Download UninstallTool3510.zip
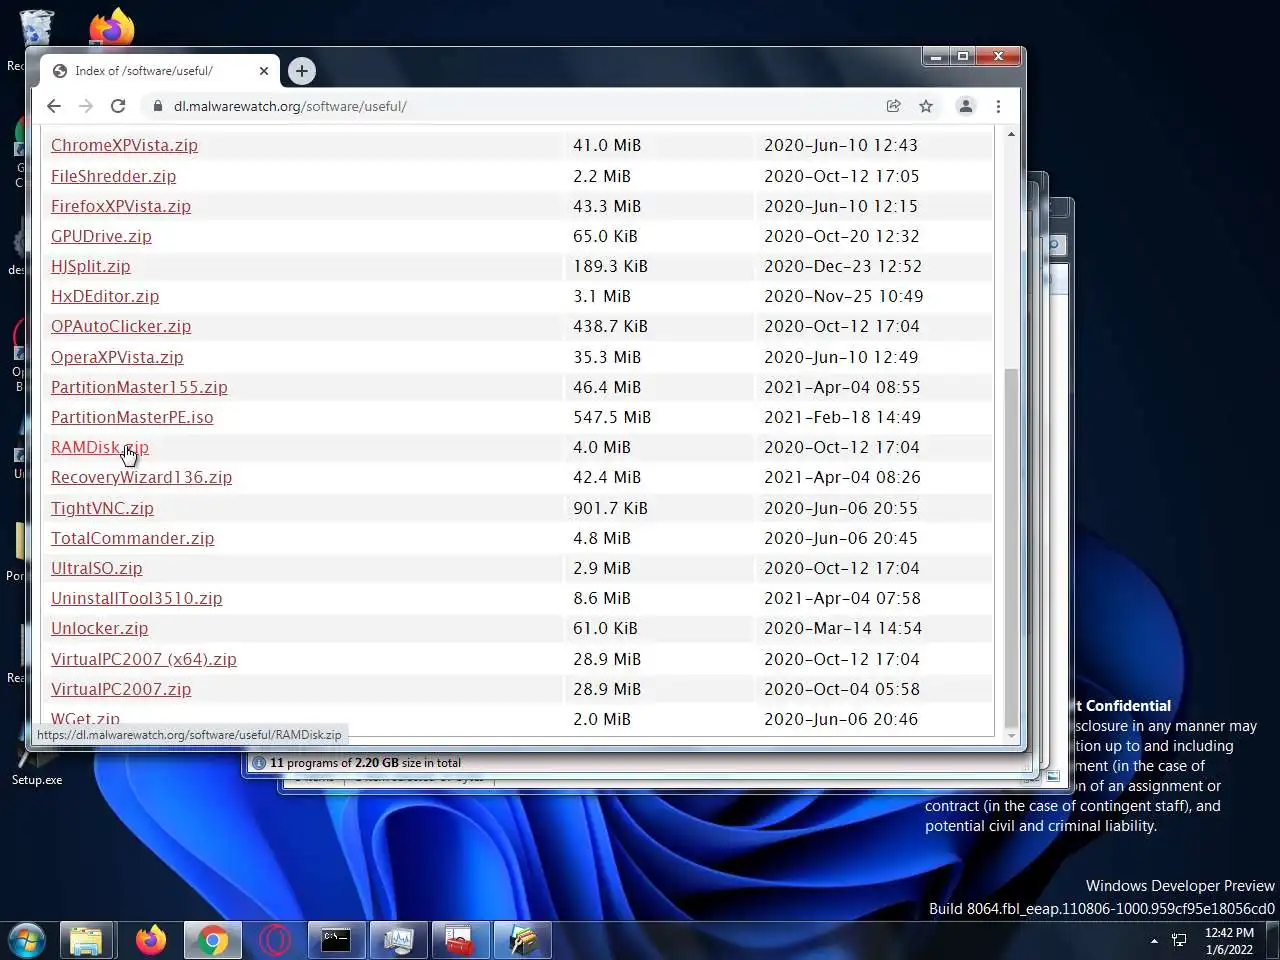1280x960 pixels. [136, 598]
